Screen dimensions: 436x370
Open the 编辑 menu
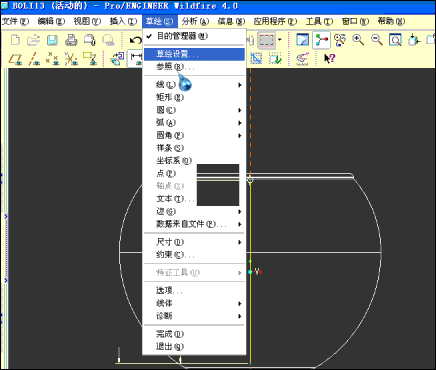pos(51,22)
